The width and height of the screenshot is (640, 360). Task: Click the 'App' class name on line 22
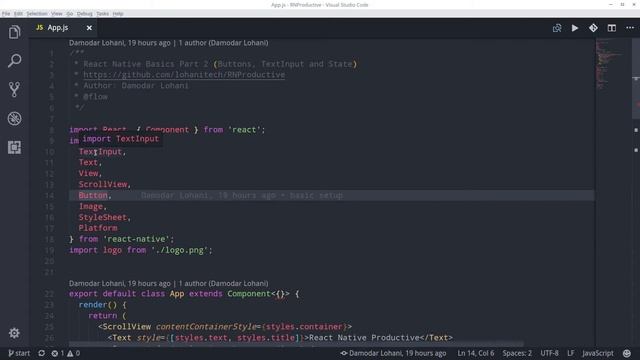click(177, 294)
